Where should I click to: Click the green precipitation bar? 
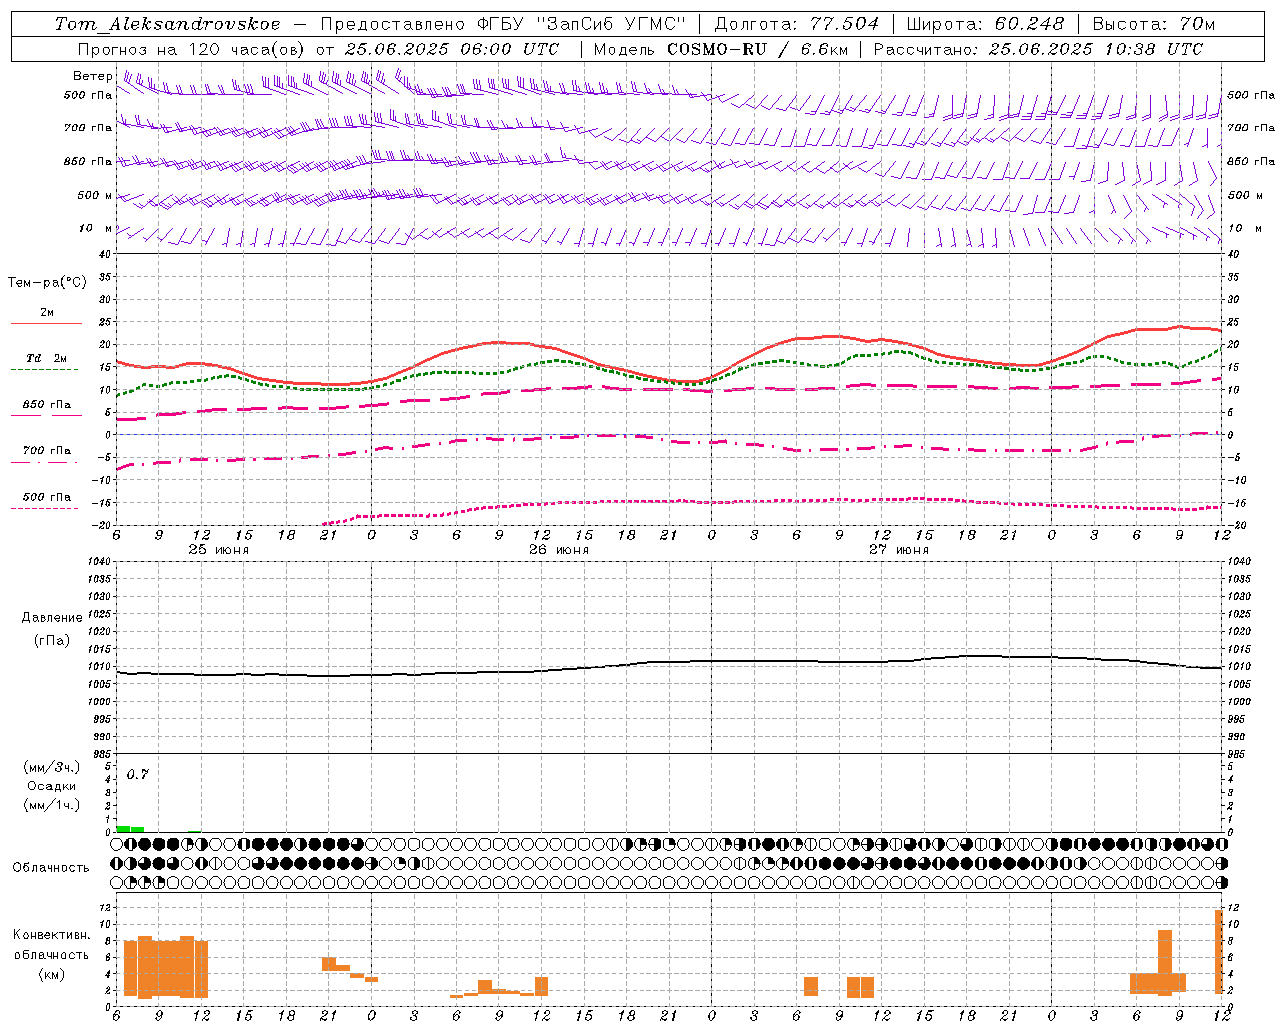(130, 829)
